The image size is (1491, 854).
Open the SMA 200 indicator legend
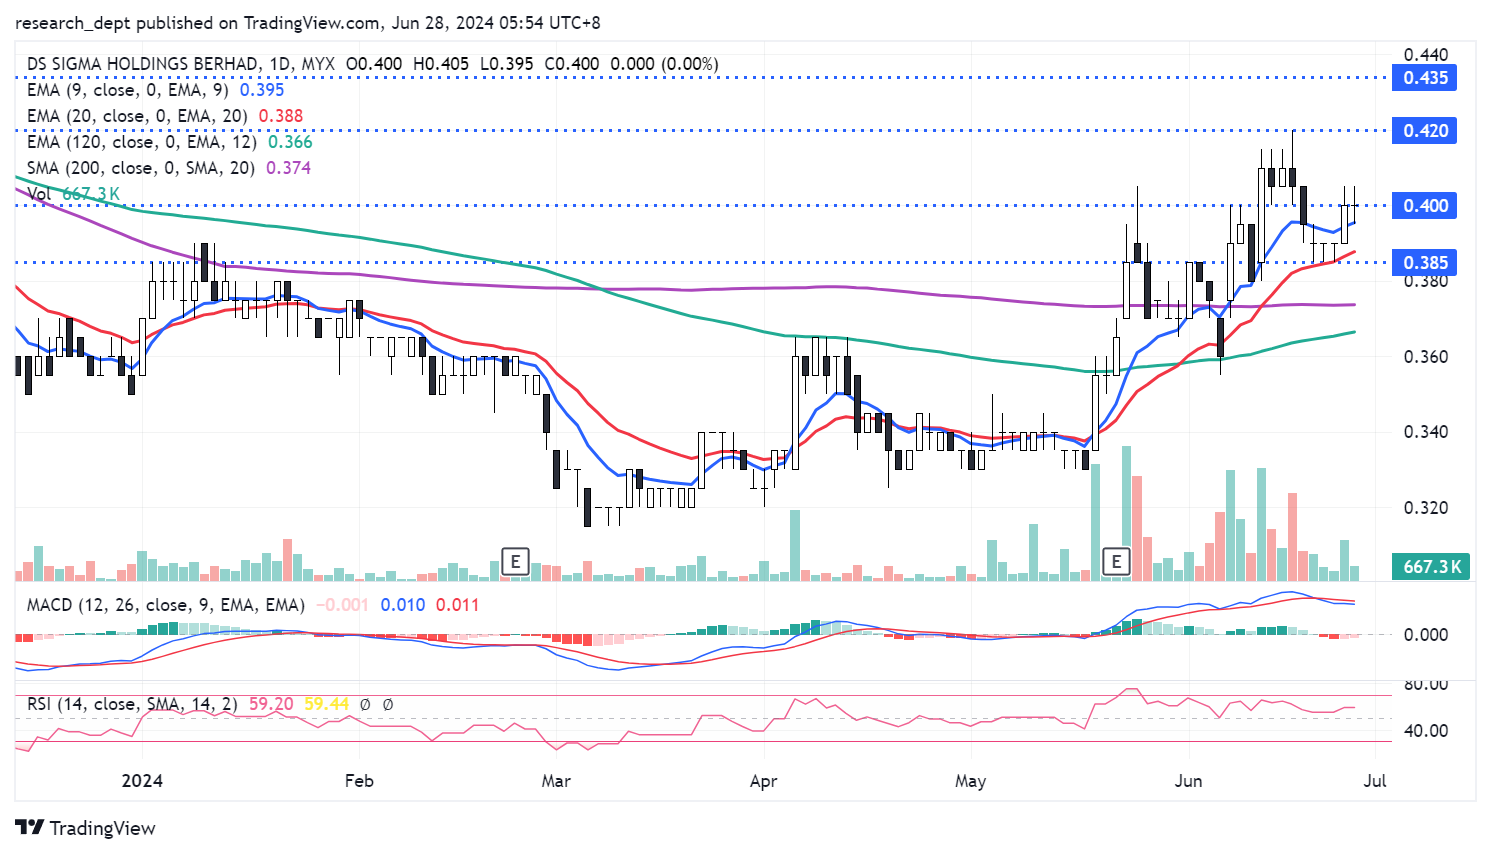coord(140,168)
